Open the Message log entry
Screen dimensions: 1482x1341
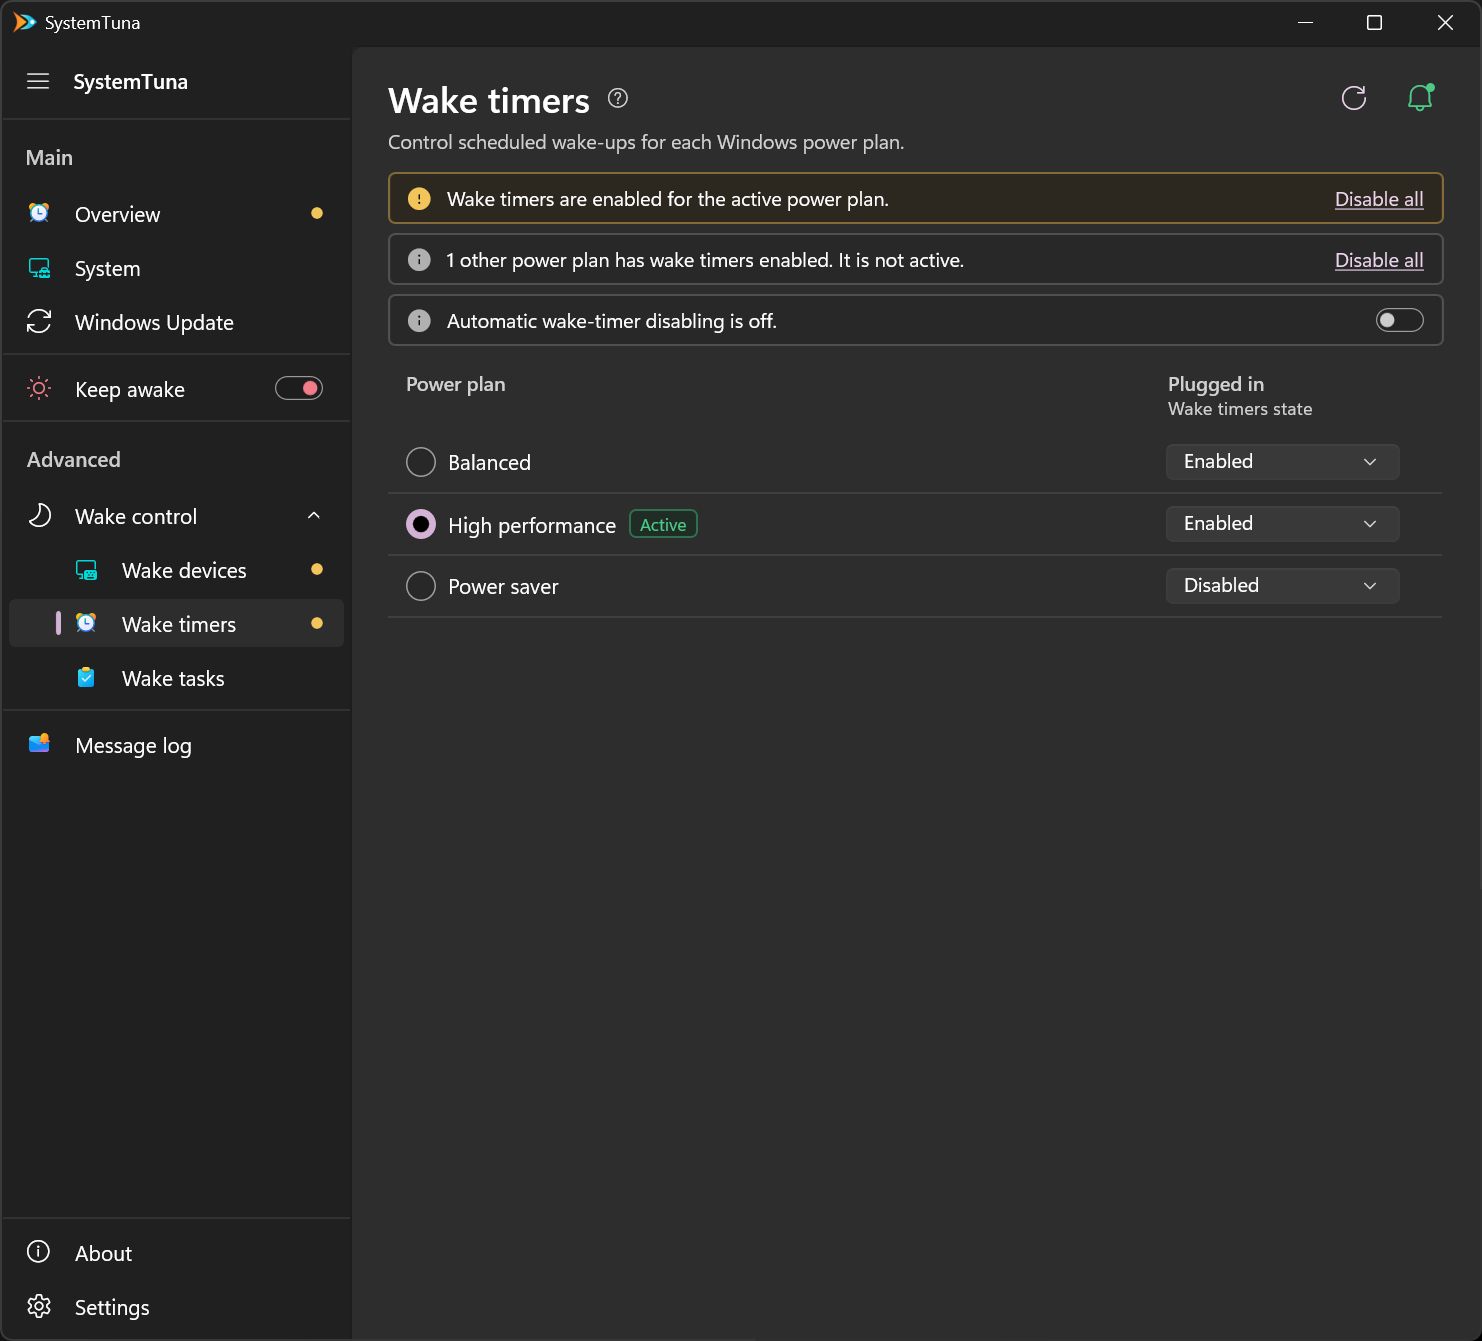tap(176, 745)
